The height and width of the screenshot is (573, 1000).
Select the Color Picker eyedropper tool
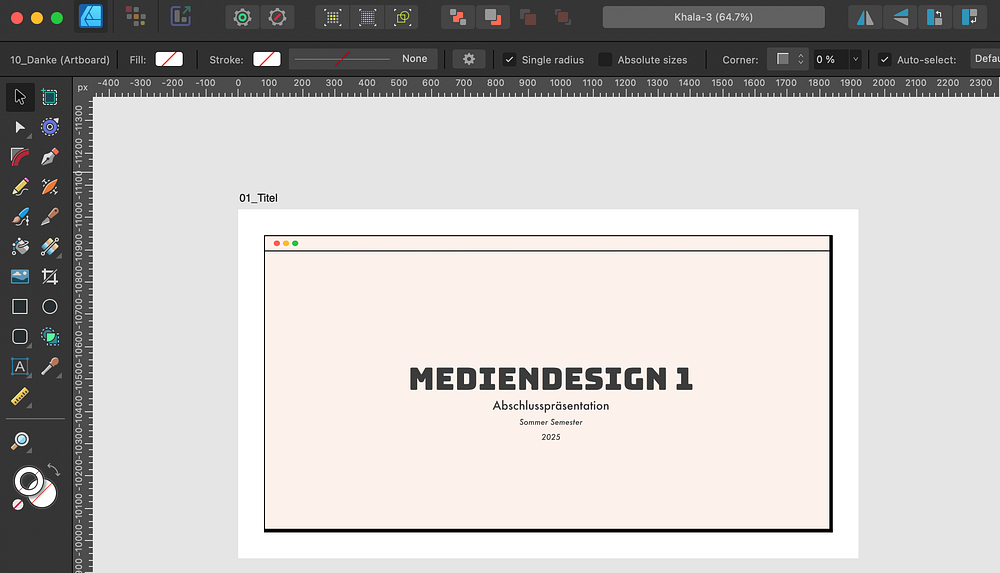coord(50,366)
